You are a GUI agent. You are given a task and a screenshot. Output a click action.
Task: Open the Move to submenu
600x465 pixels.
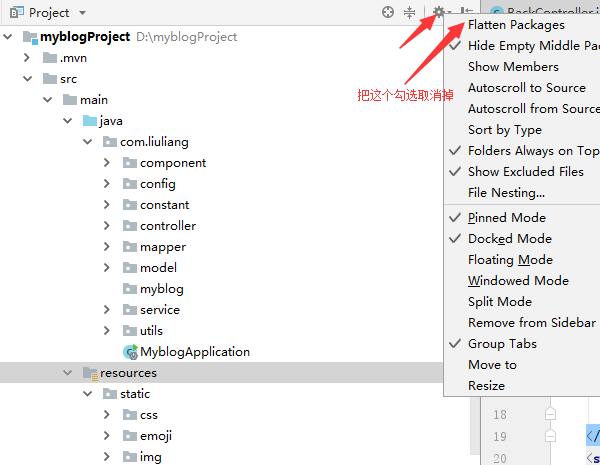(x=522, y=365)
